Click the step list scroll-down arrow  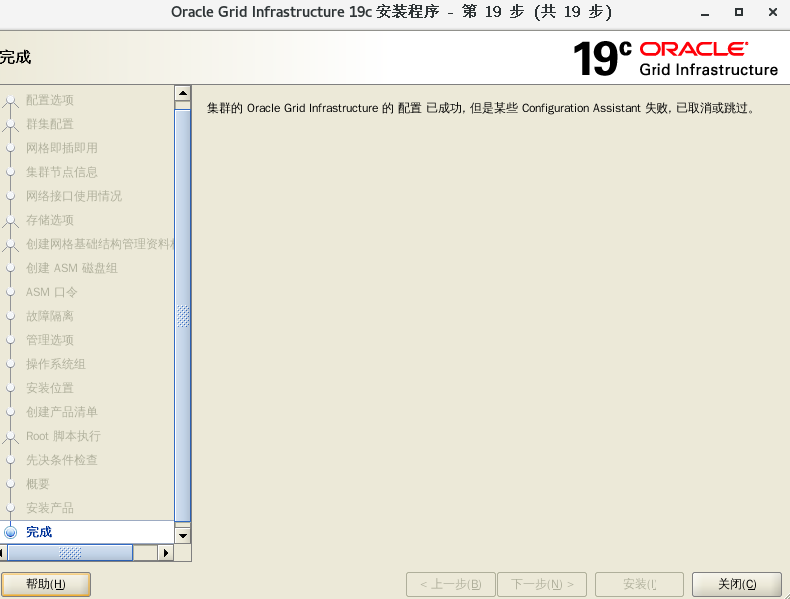tap(183, 536)
